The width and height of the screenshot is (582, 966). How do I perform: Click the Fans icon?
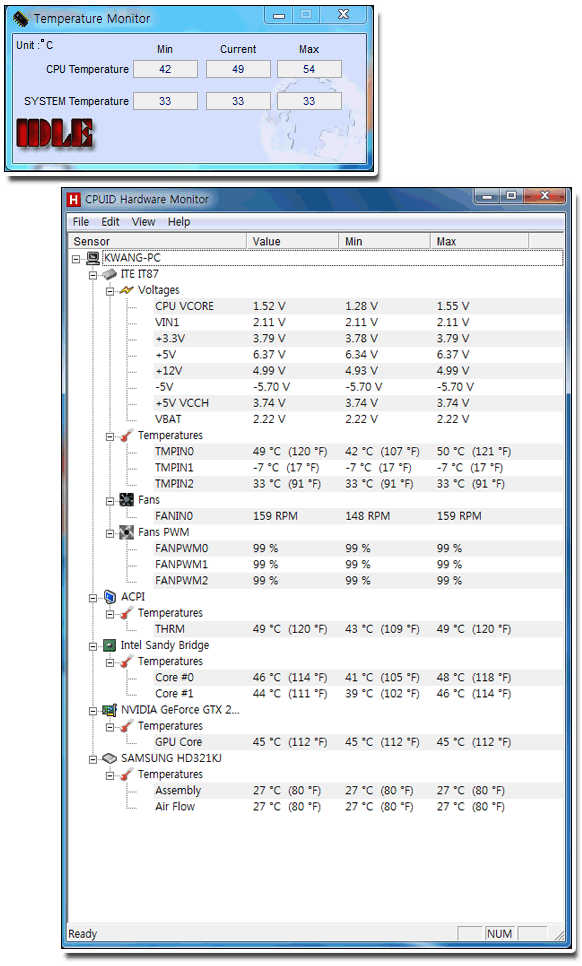(x=126, y=500)
